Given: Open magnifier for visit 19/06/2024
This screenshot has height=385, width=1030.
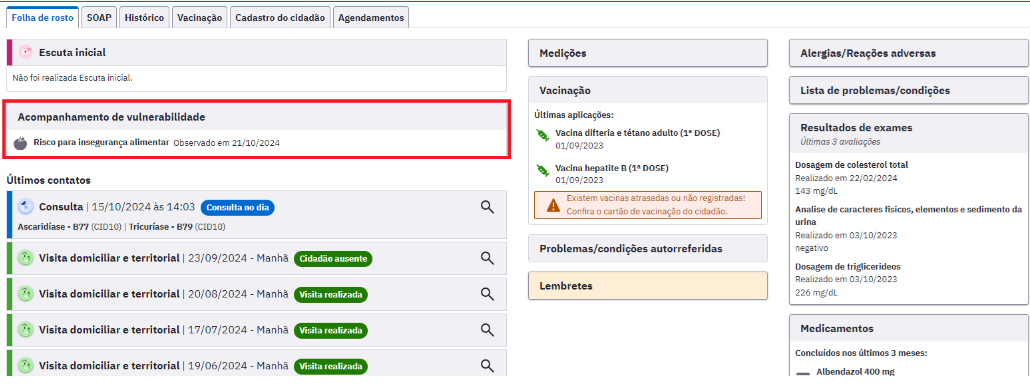Looking at the screenshot, I should (x=487, y=365).
